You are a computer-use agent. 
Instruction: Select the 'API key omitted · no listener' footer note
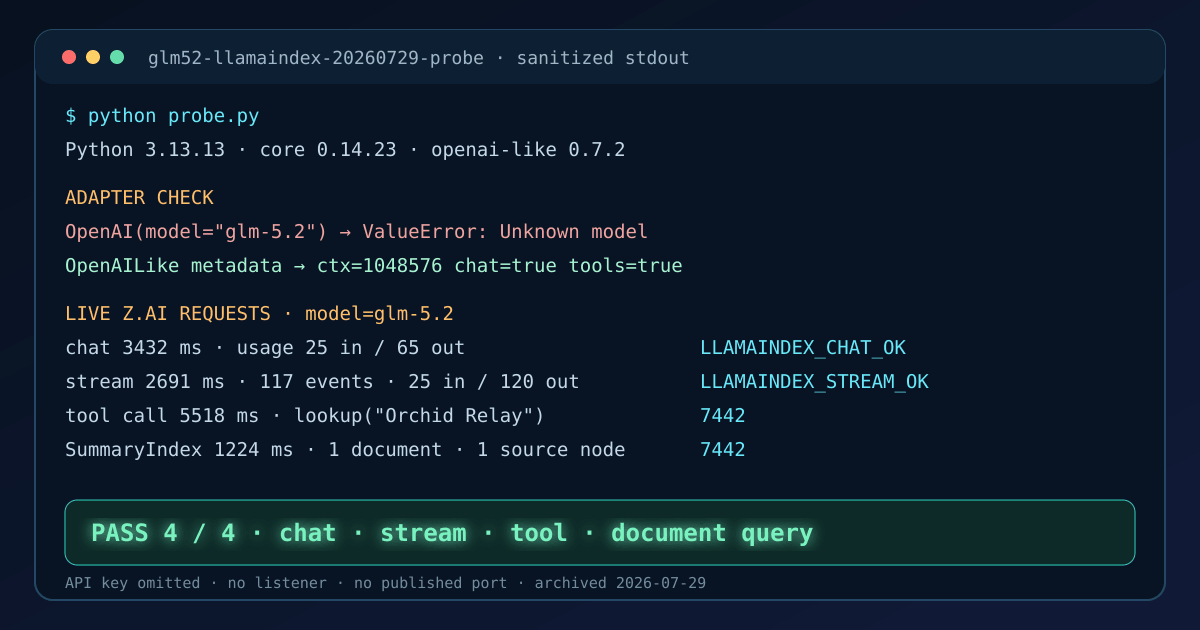click(385, 583)
